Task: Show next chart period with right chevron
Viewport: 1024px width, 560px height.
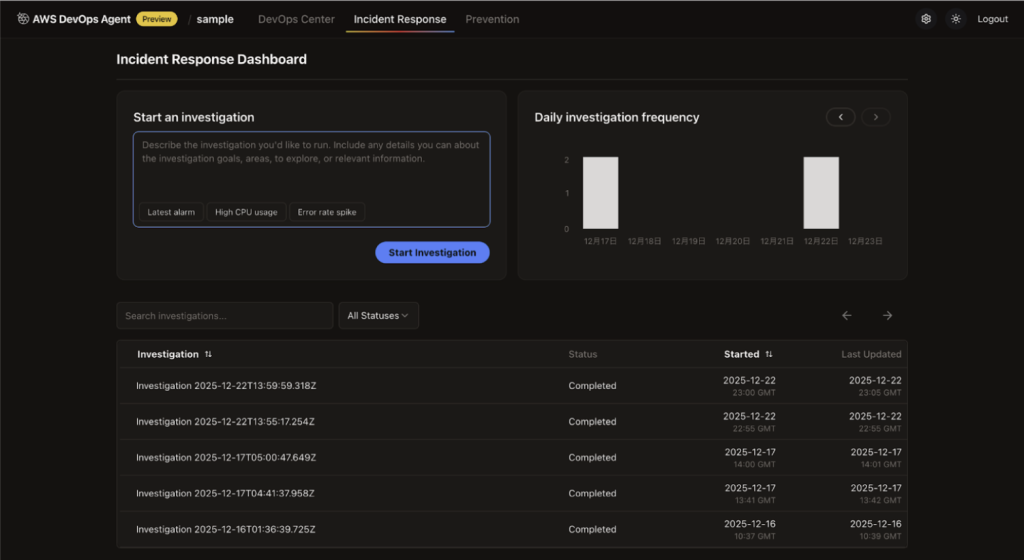Action: pos(876,117)
